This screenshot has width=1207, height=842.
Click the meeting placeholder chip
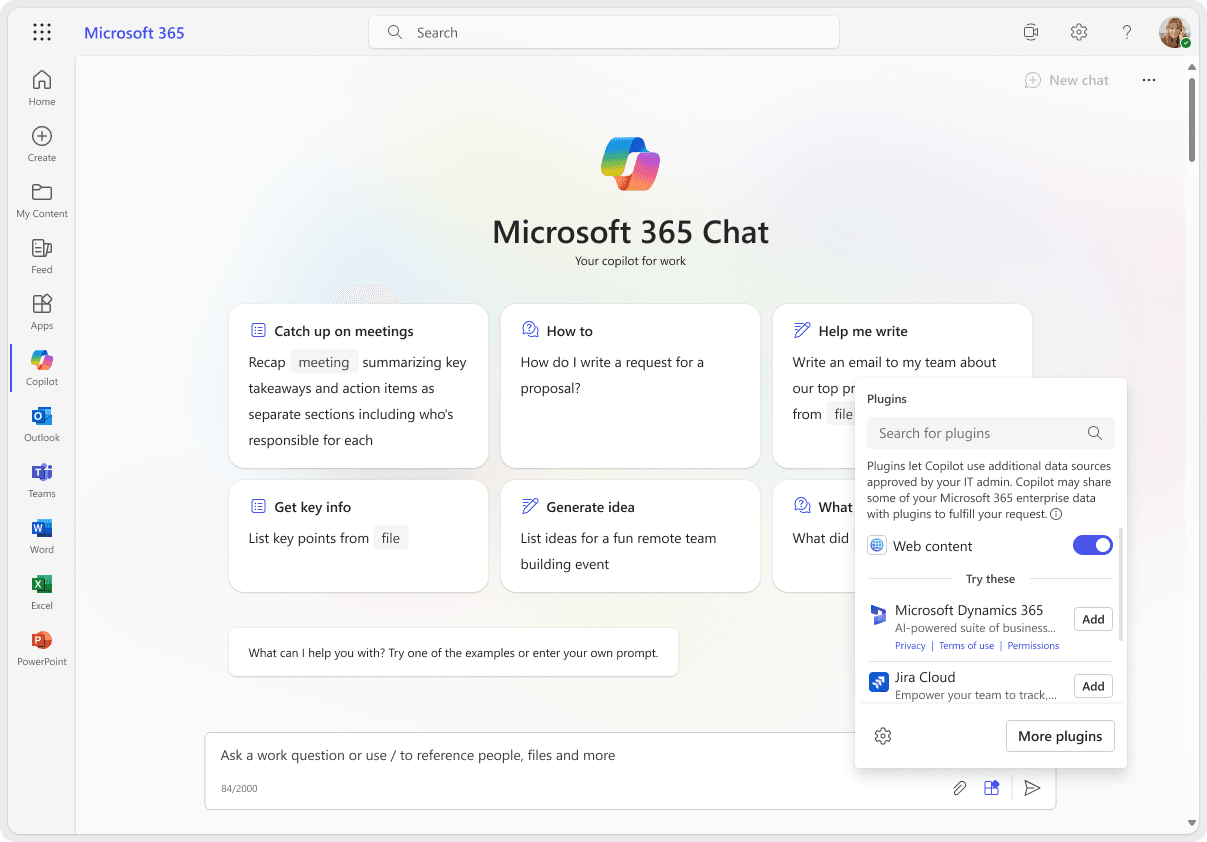coord(324,362)
